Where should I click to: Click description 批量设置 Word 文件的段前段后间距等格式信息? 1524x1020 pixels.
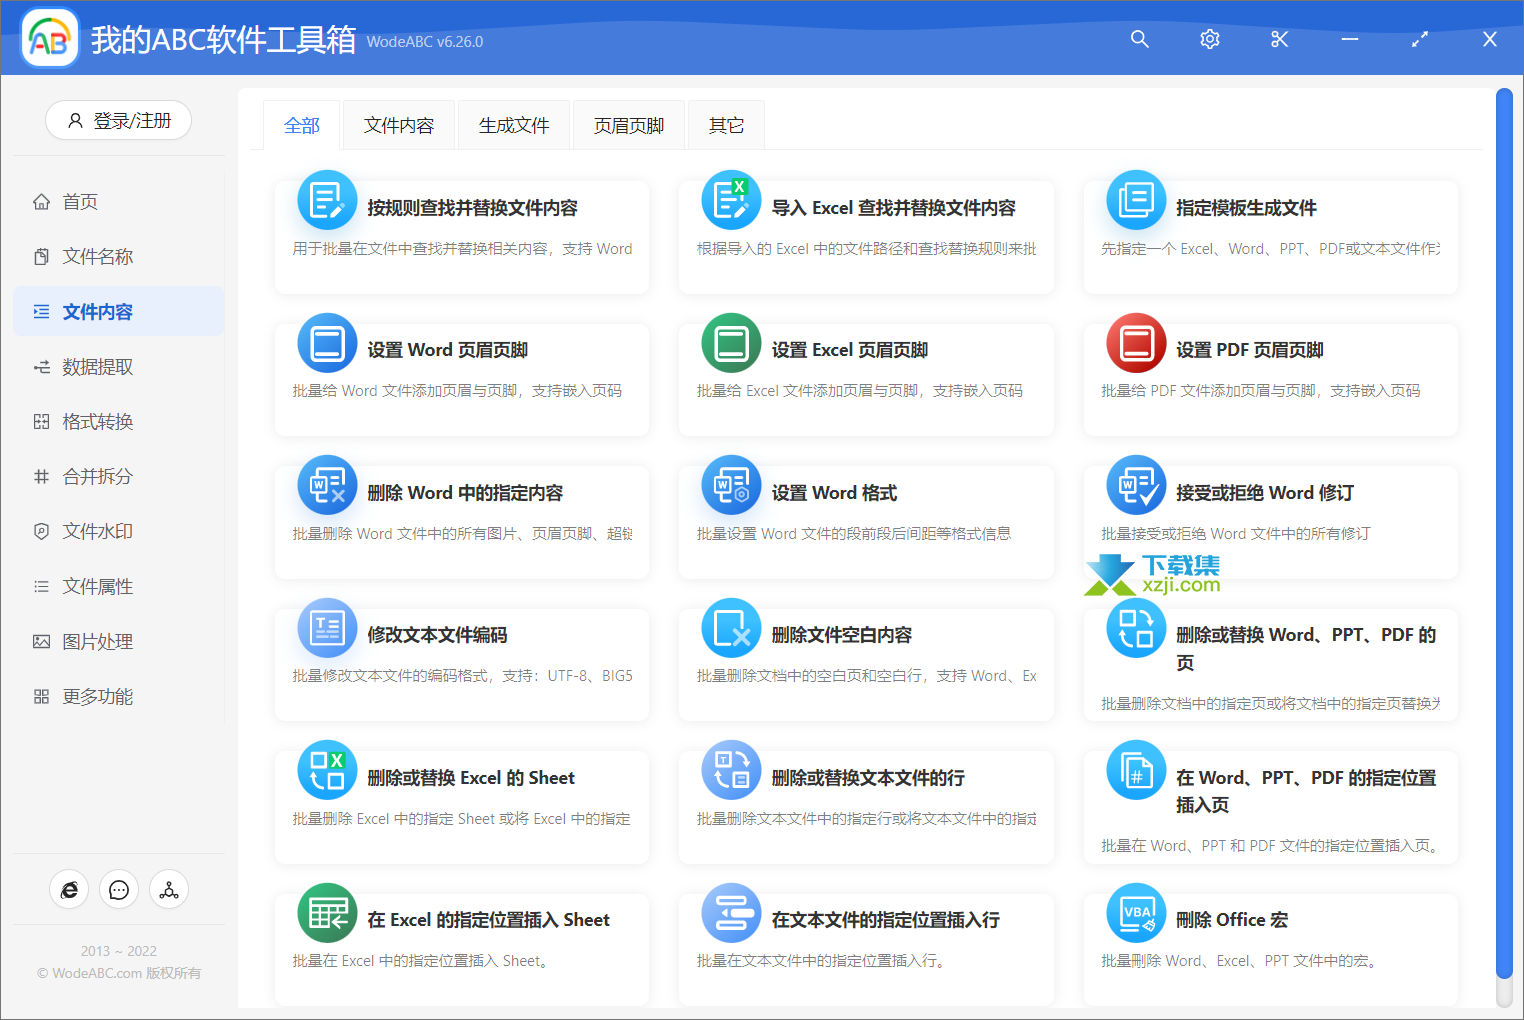point(854,534)
